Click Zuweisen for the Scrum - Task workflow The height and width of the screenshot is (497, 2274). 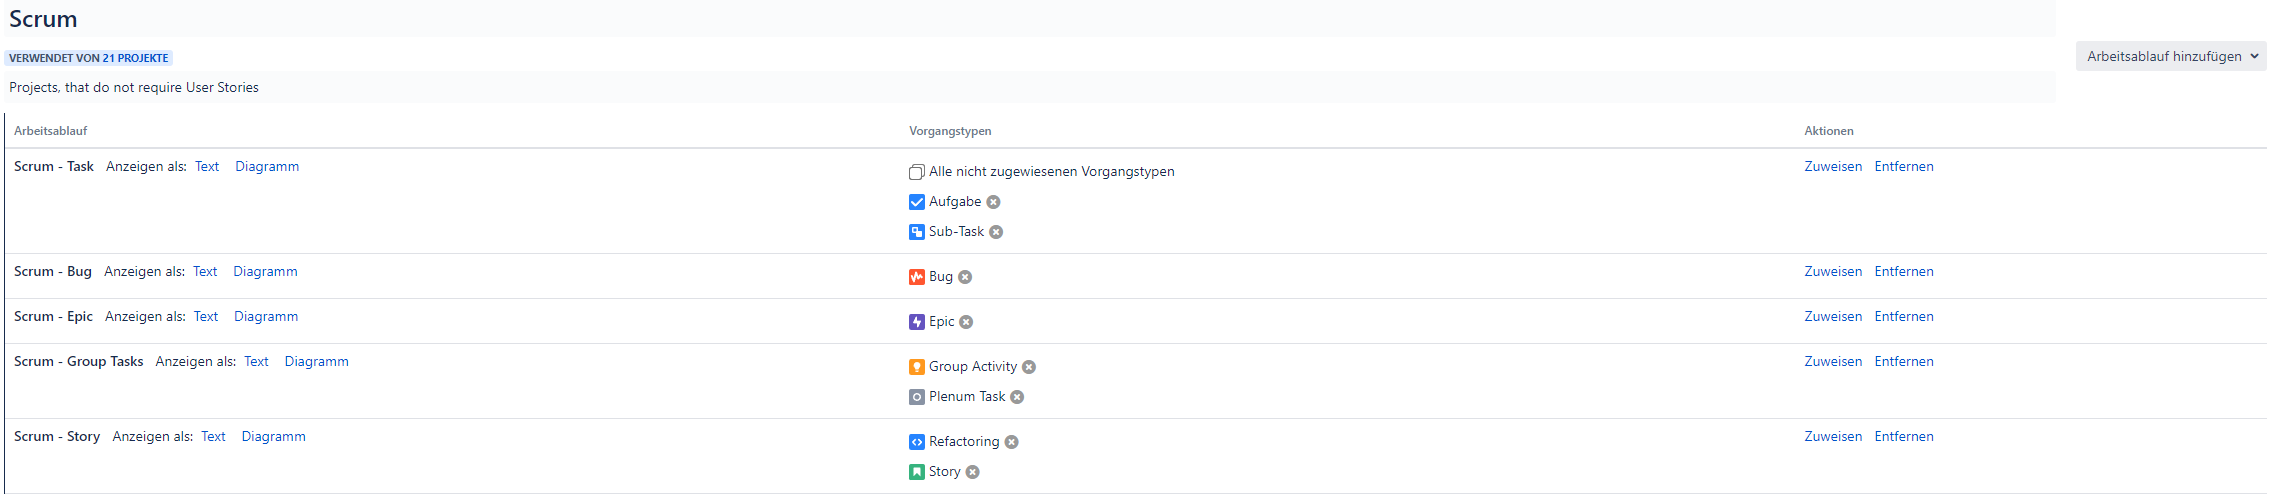(1833, 167)
